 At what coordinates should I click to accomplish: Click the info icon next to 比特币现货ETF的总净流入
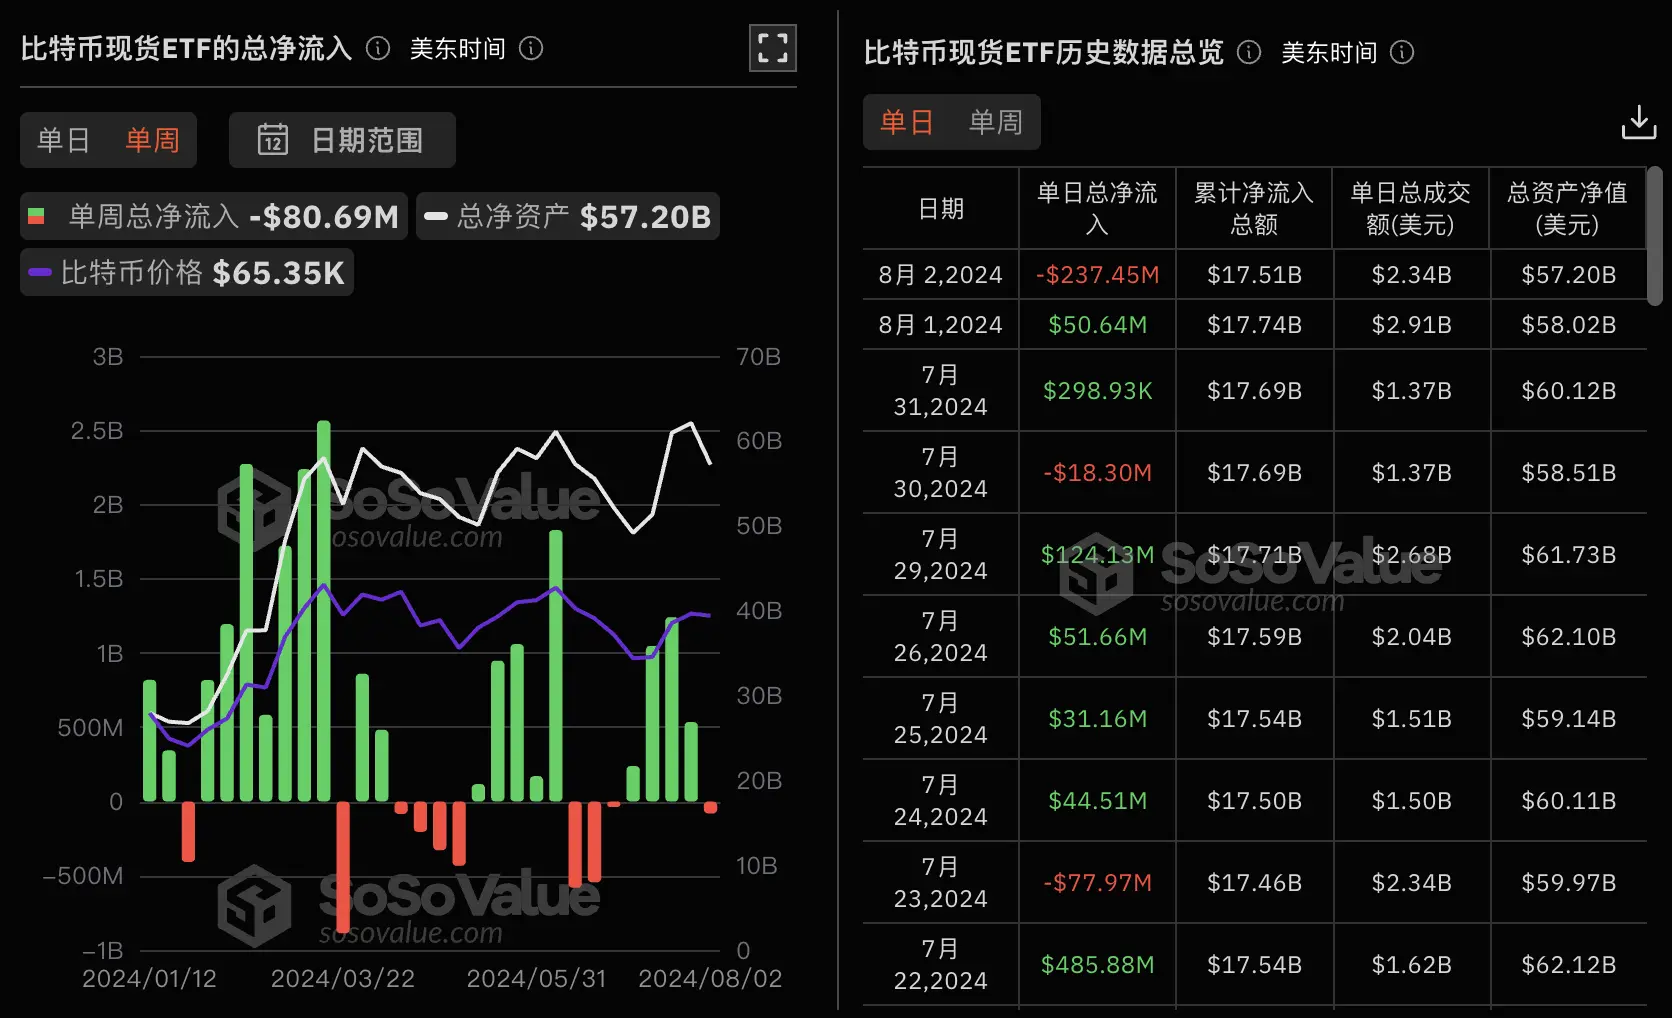coord(377,47)
